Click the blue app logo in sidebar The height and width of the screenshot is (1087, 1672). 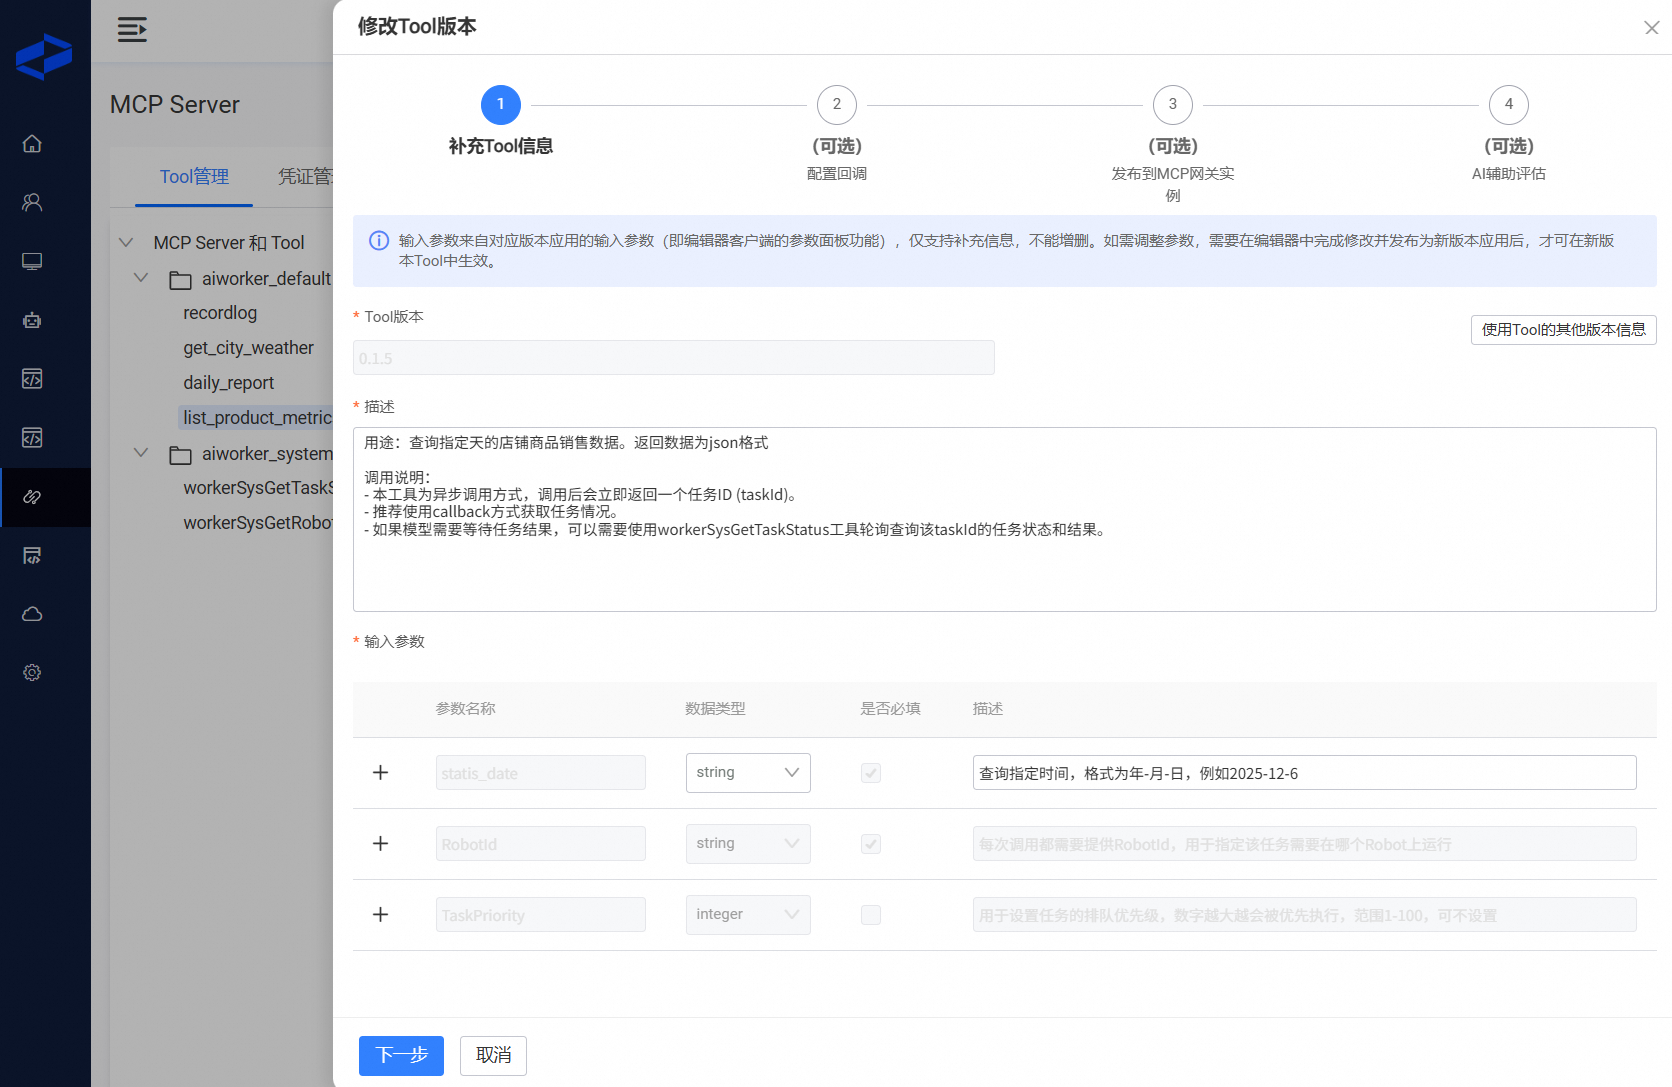coord(44,56)
